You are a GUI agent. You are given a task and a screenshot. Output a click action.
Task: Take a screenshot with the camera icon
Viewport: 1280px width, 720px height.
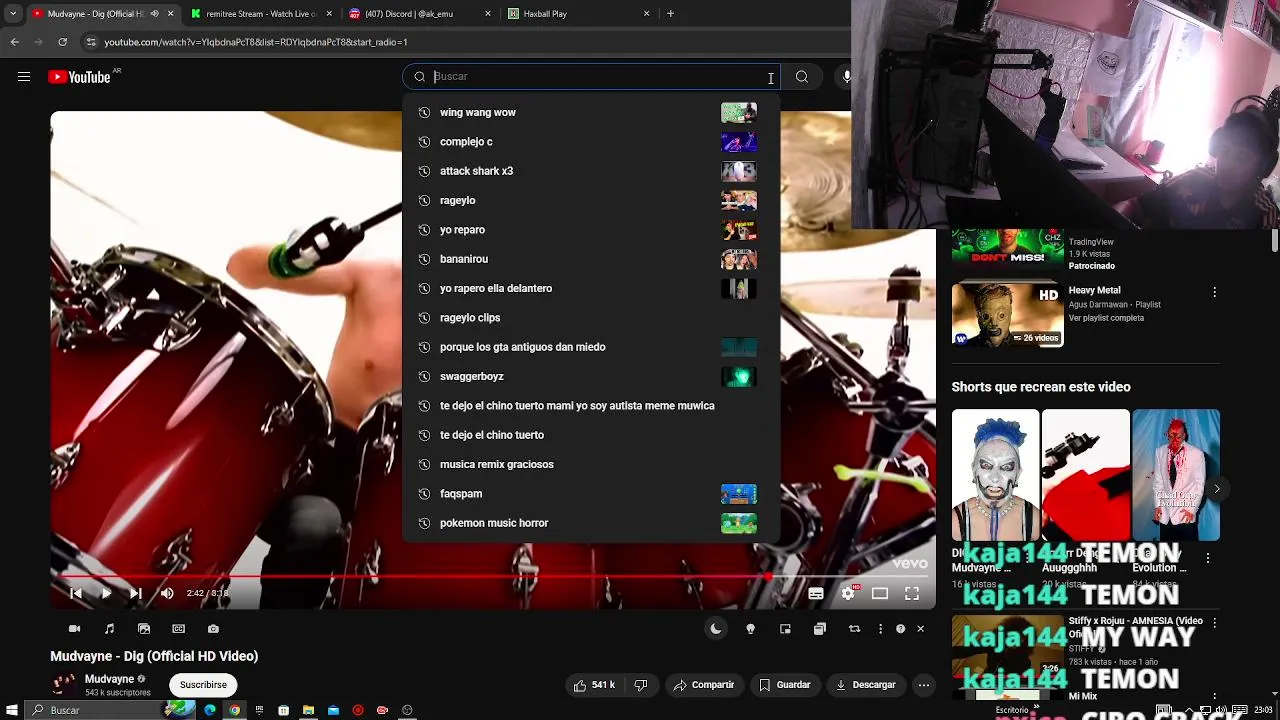click(213, 629)
